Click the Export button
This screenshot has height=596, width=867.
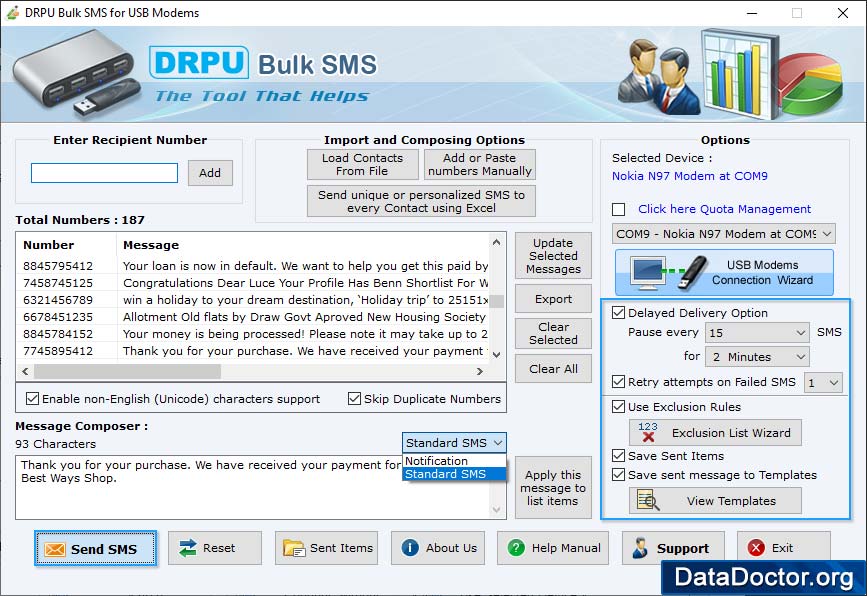[x=553, y=299]
